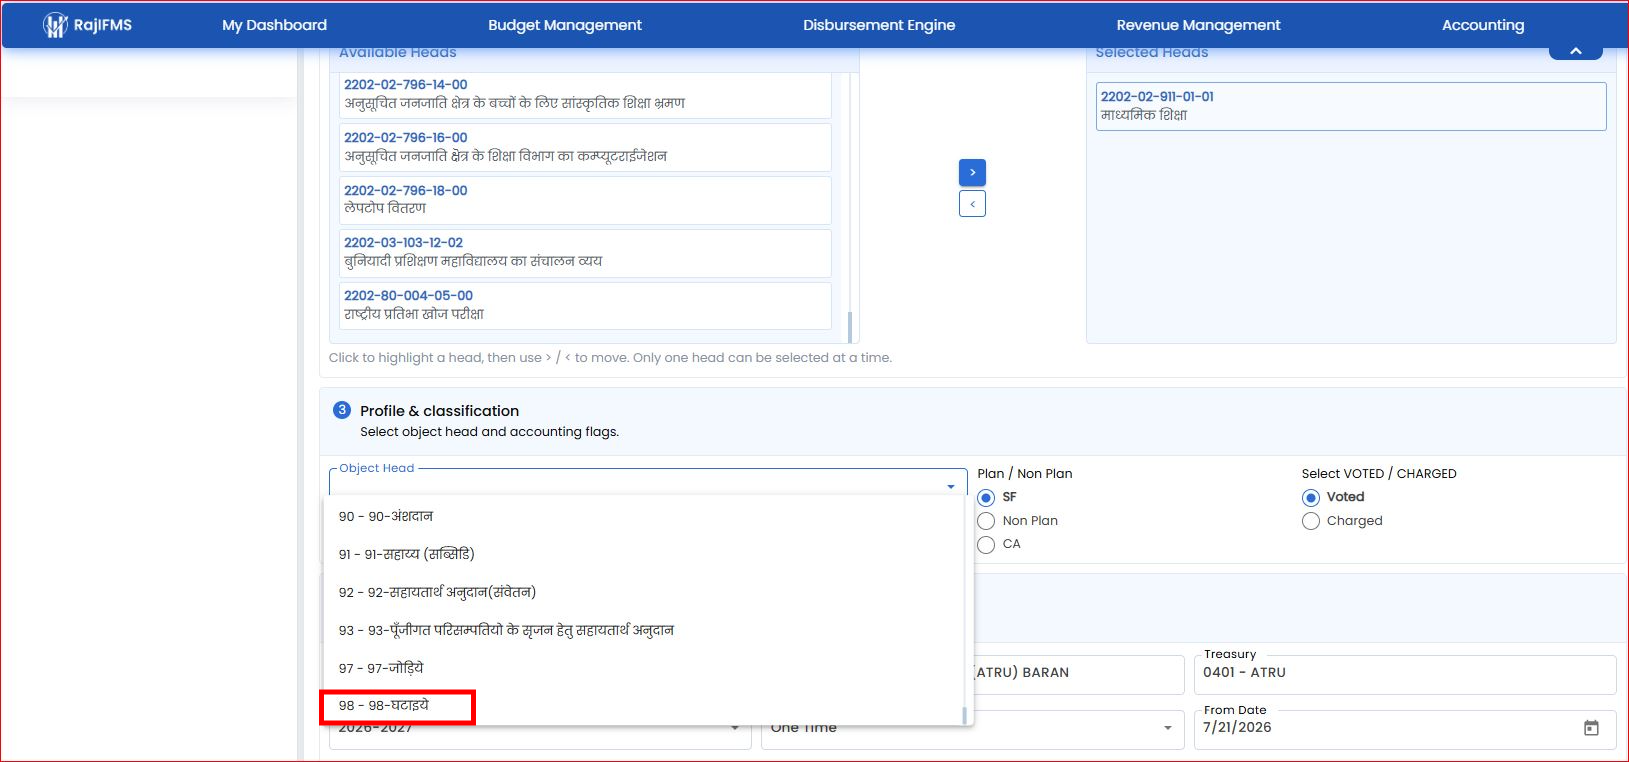Open the Object Head dropdown arrow
This screenshot has width=1629, height=762.
pyautogui.click(x=951, y=486)
